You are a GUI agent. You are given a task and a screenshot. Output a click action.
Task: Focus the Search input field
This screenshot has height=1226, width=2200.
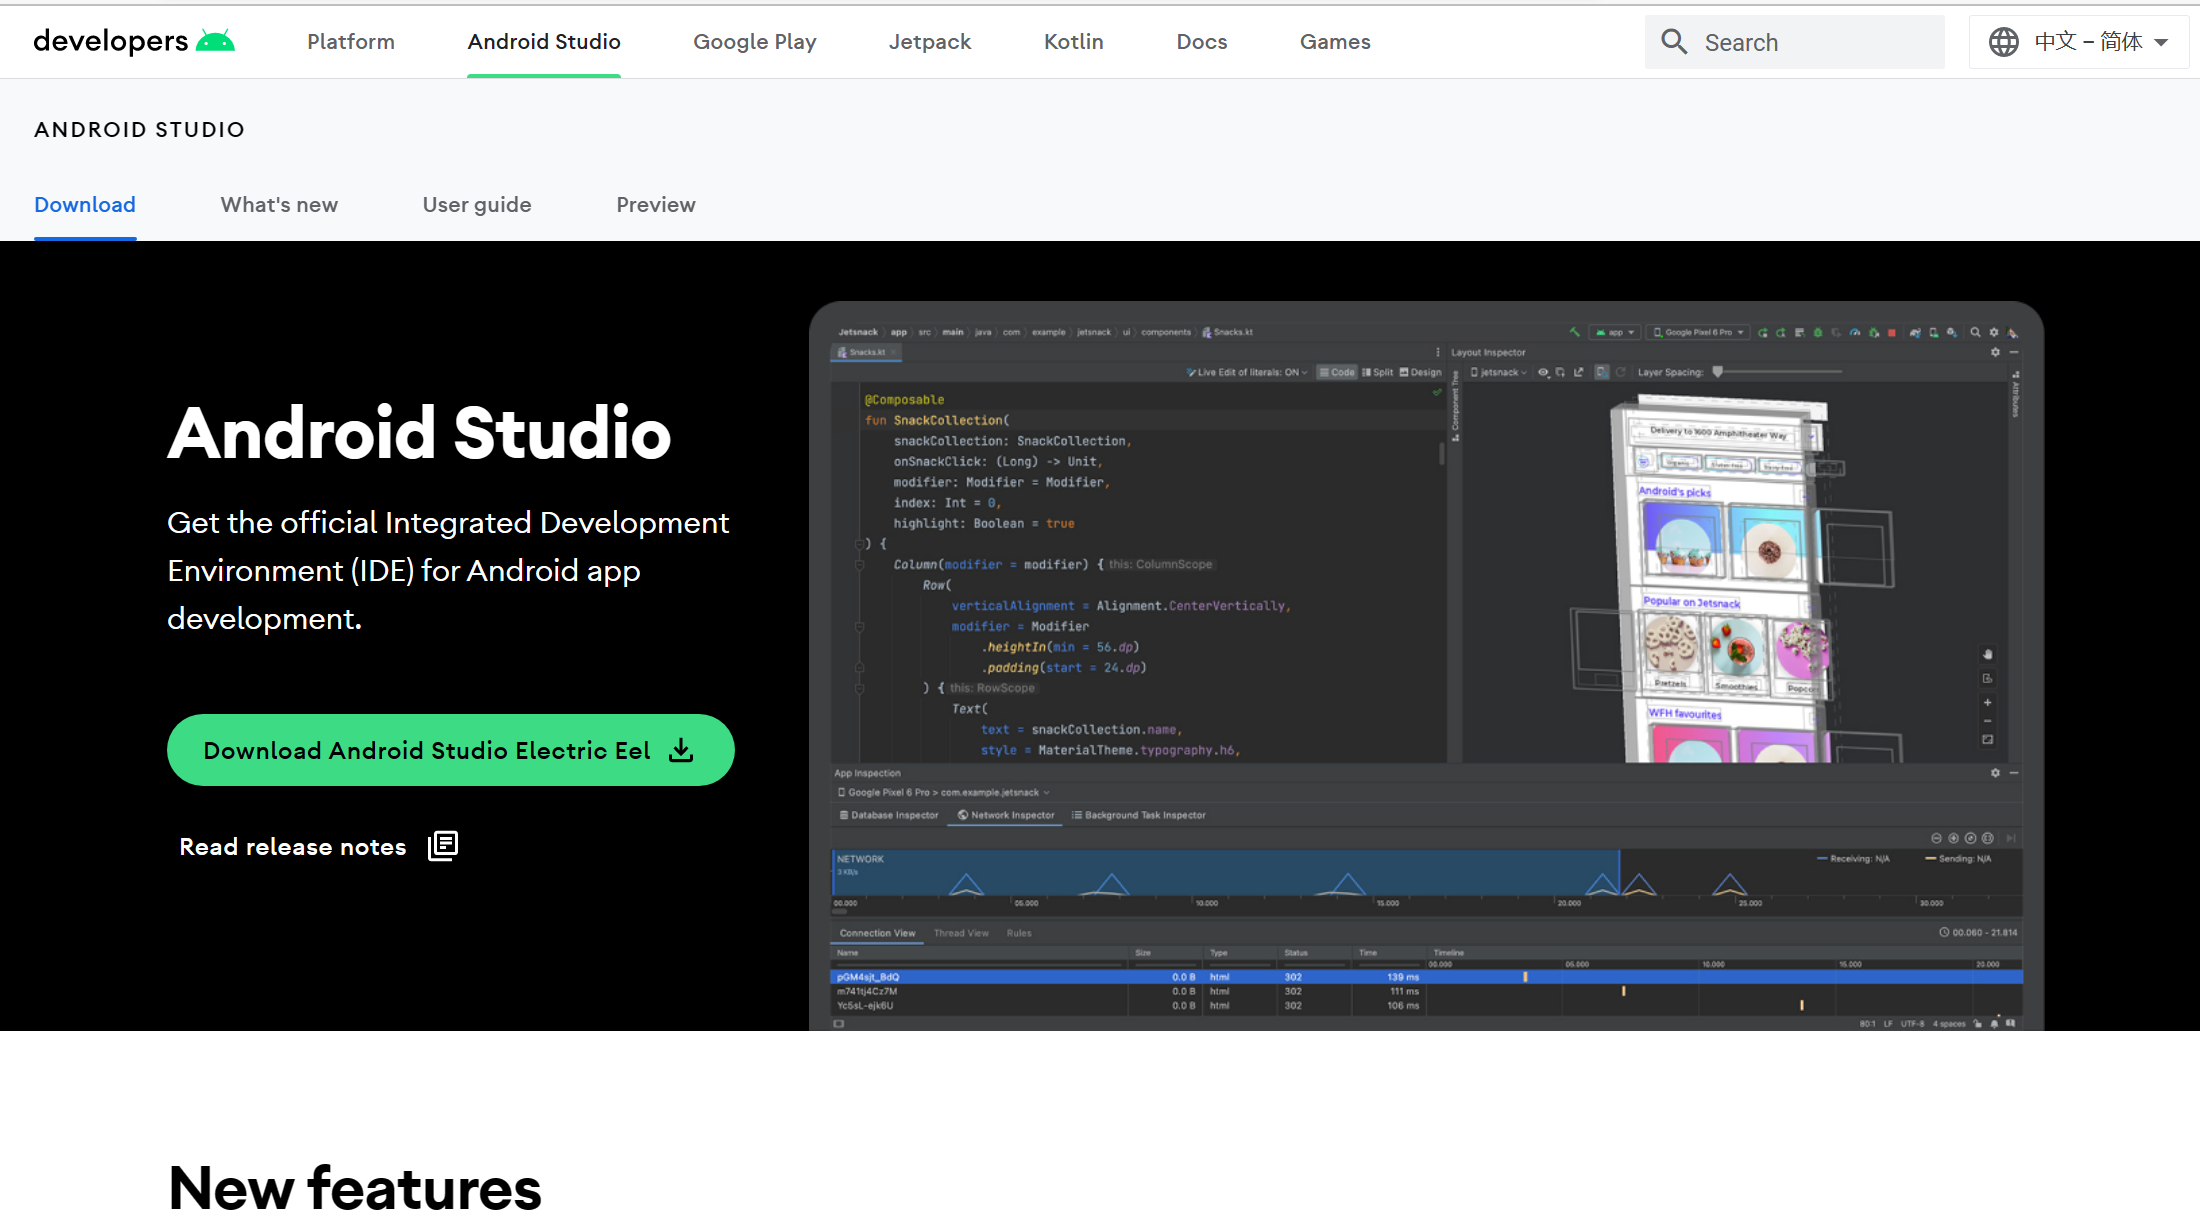pos(1795,42)
